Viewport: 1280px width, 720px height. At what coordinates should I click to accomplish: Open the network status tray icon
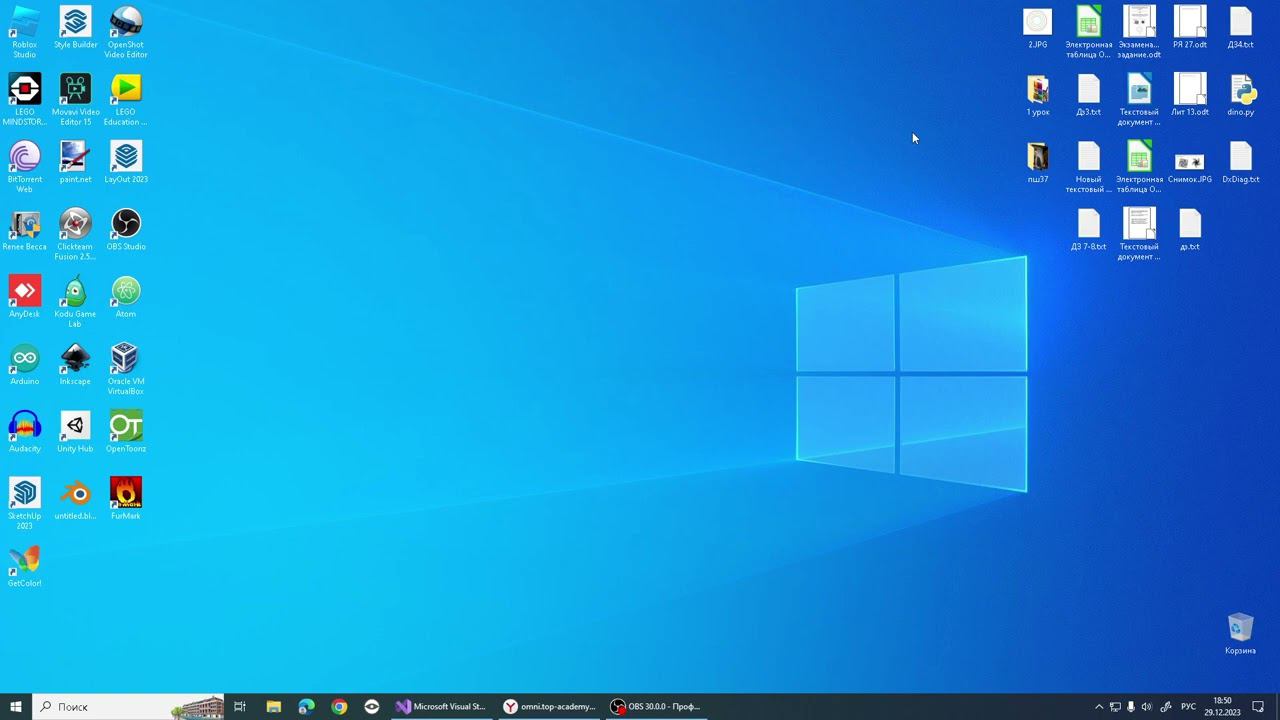(x=1115, y=707)
